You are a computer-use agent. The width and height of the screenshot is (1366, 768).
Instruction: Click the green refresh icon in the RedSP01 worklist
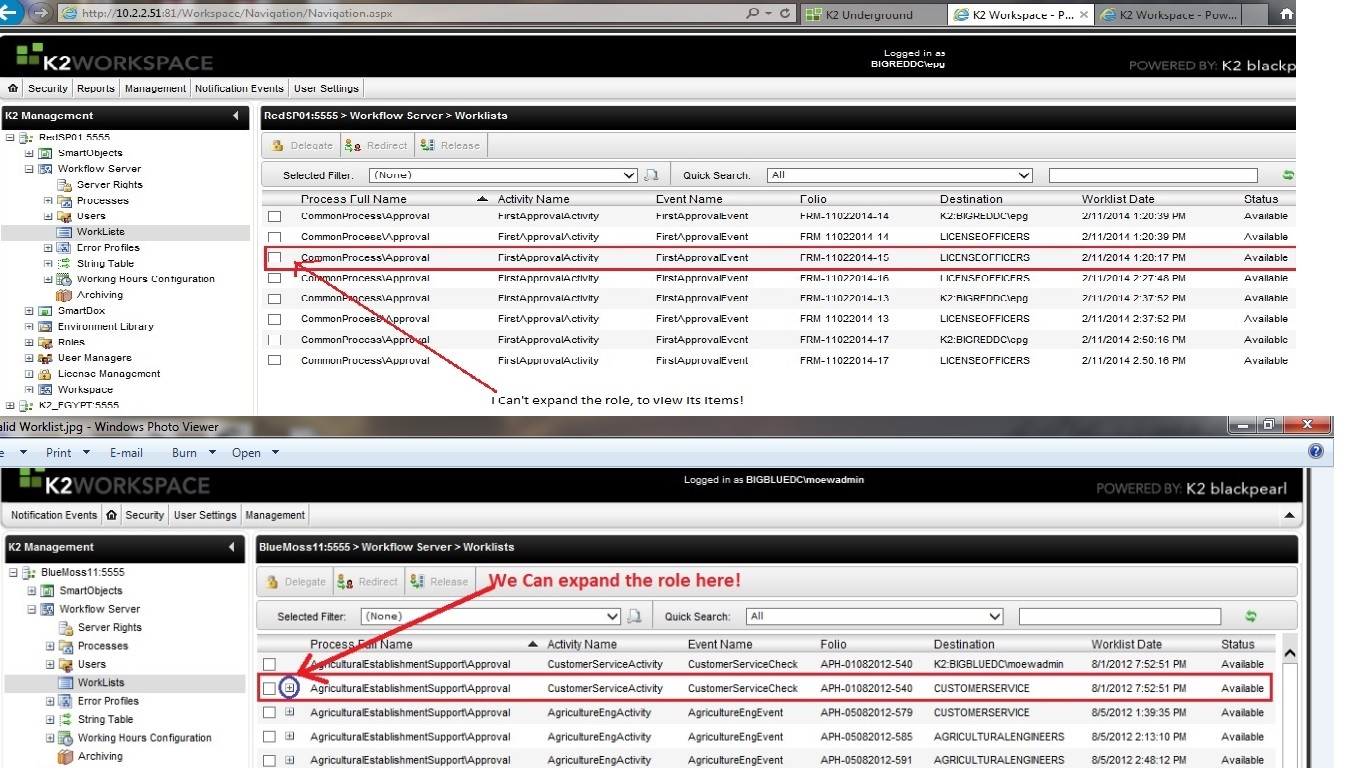point(1288,175)
